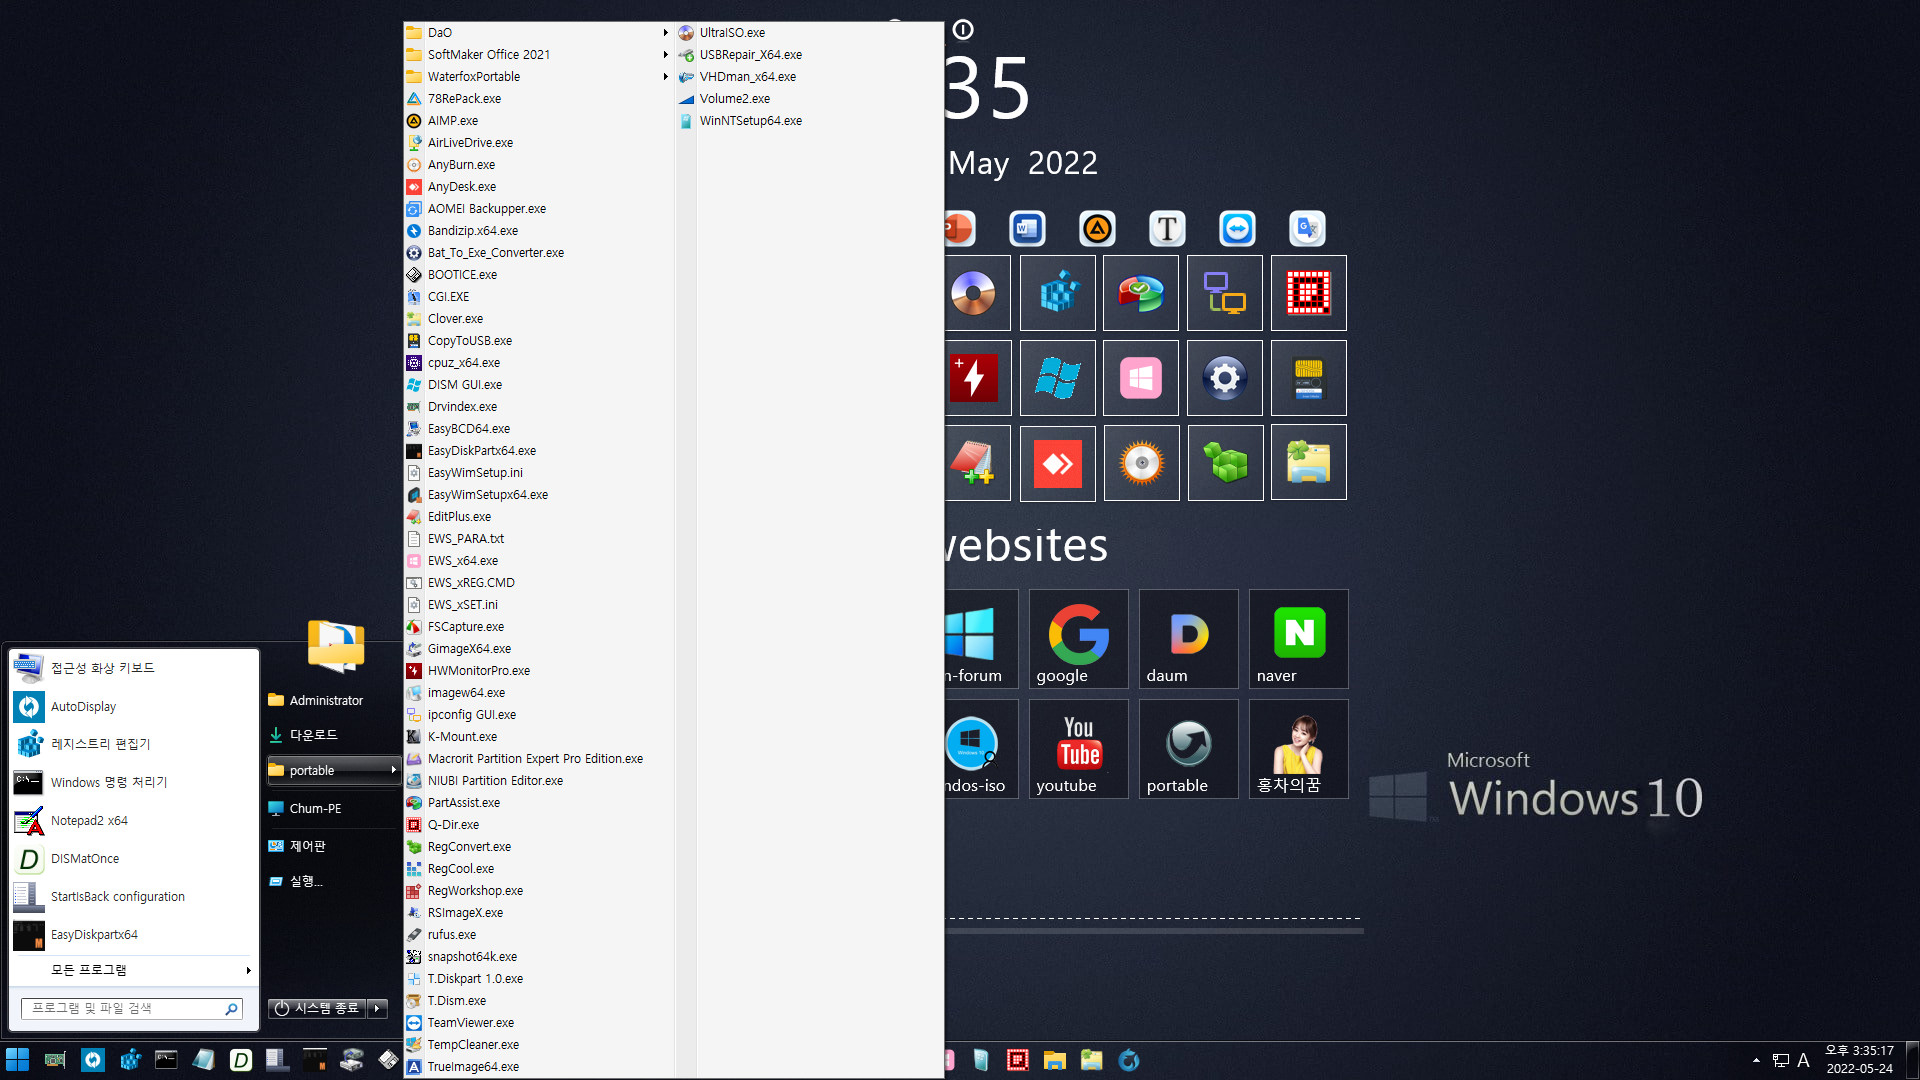Screen dimensions: 1920x1080
Task: Click the TeamViewer launcher icon on desktop
Action: coord(1237,229)
